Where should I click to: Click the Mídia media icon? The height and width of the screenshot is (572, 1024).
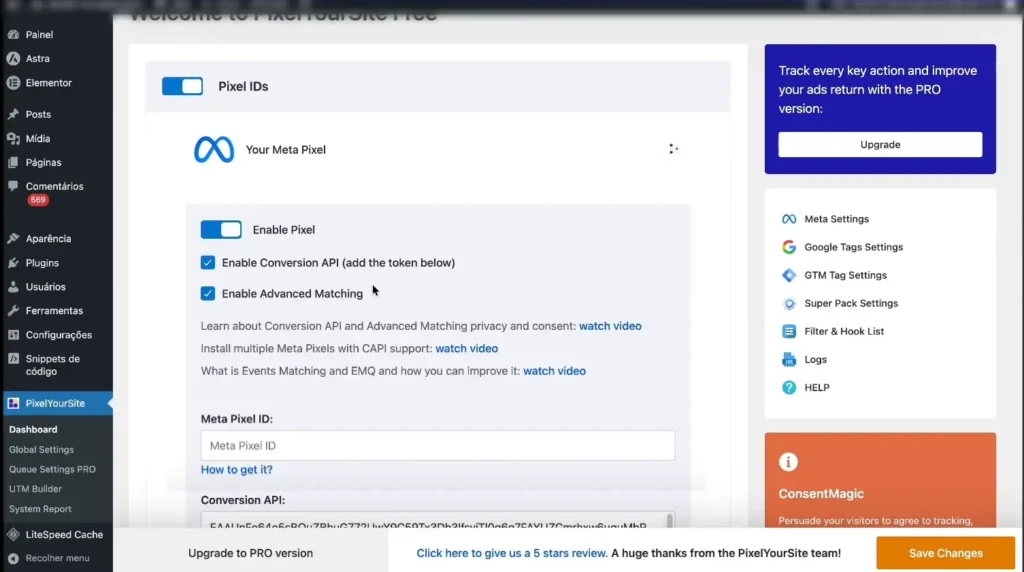tap(13, 138)
